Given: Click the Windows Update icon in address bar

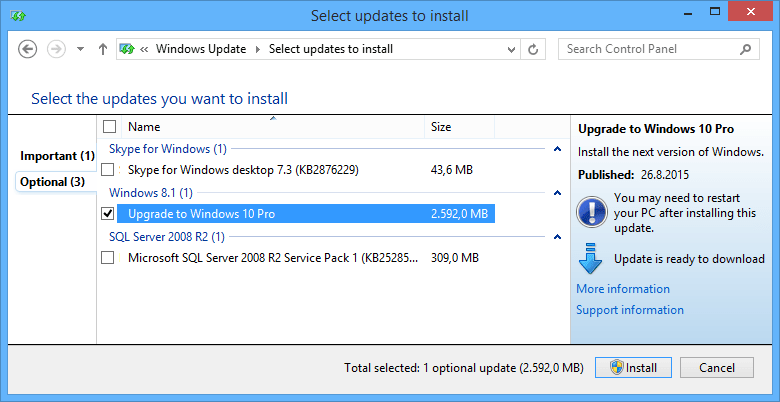Looking at the screenshot, I should [127, 49].
